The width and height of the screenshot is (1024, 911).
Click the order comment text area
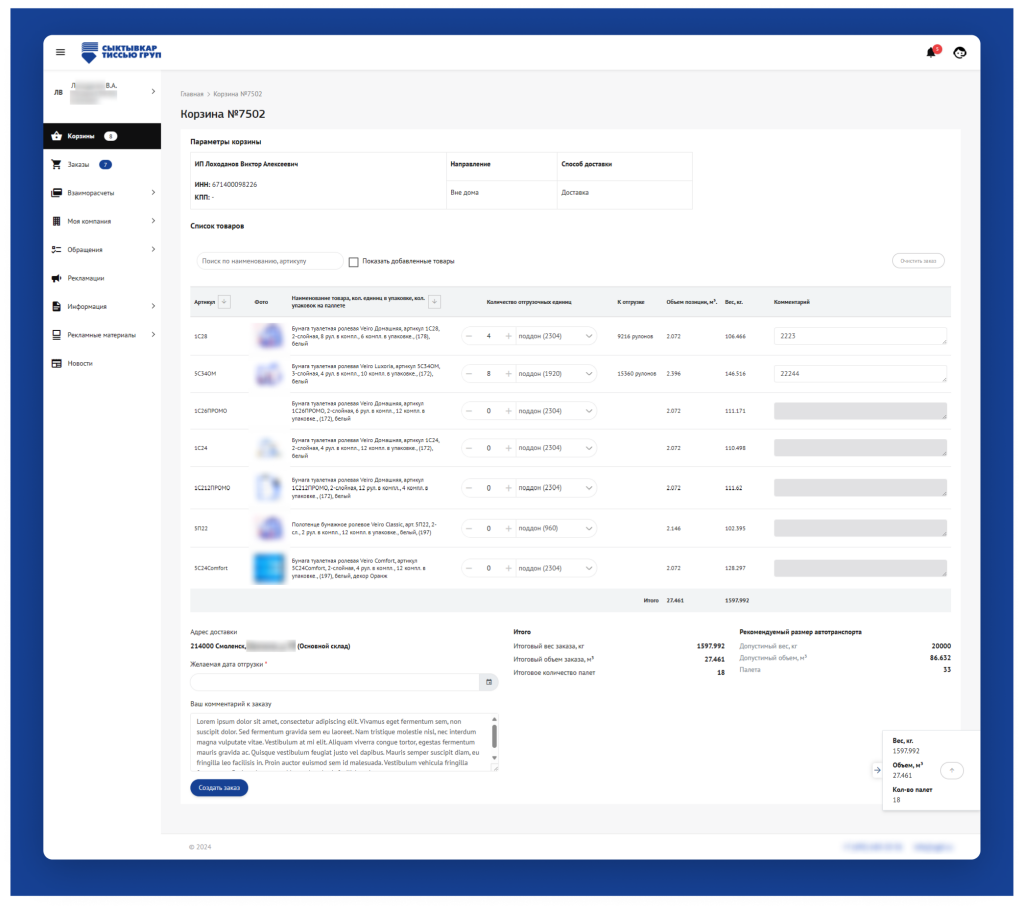[340, 743]
